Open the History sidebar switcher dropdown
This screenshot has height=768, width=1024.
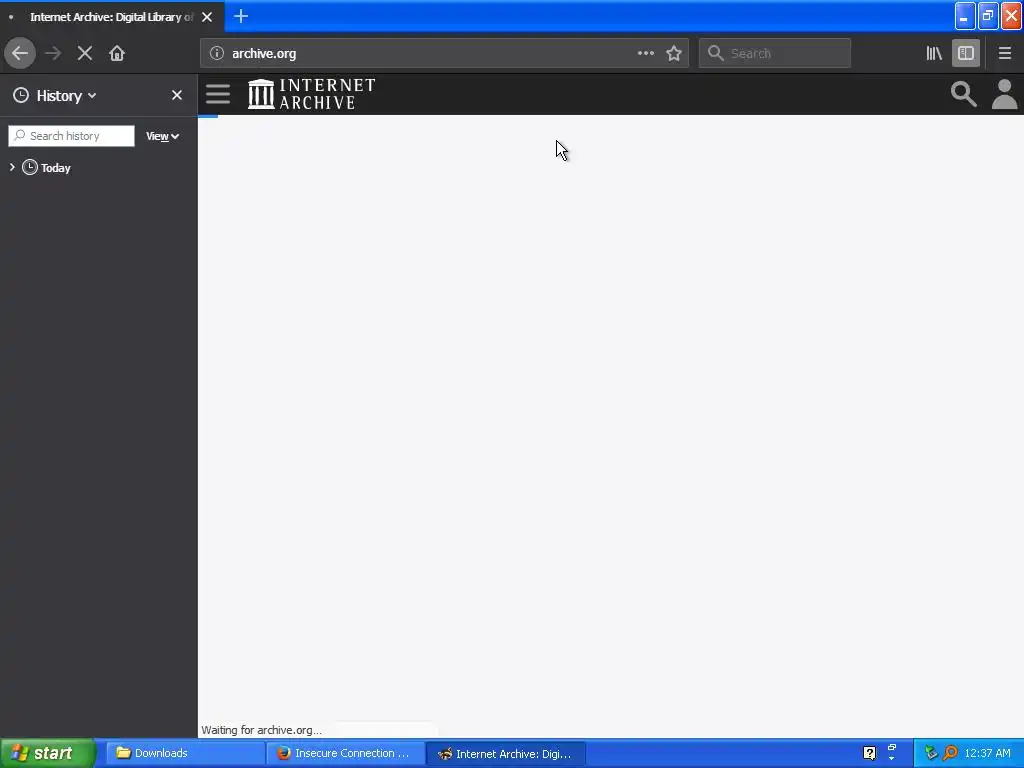tap(56, 96)
